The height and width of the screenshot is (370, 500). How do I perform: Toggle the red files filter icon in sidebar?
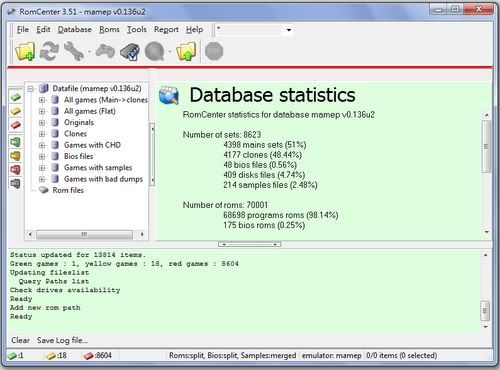tap(15, 170)
